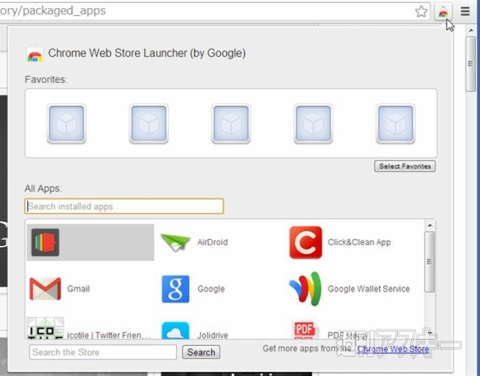Open the icotile Twitter Friends app icon
The width and height of the screenshot is (480, 376).
[x=45, y=328]
